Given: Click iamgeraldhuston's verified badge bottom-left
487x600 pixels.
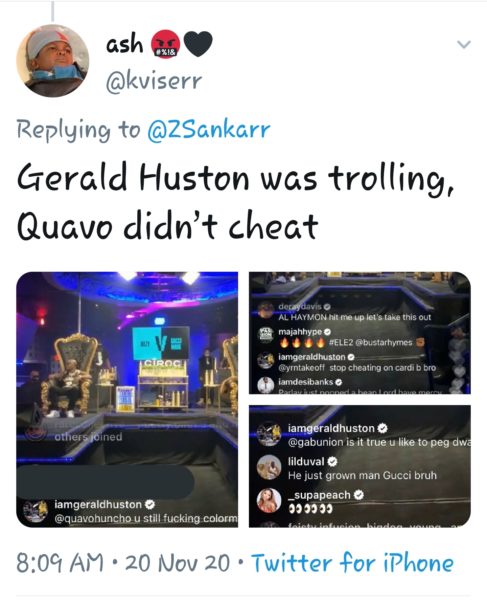Looking at the screenshot, I should click(x=151, y=504).
